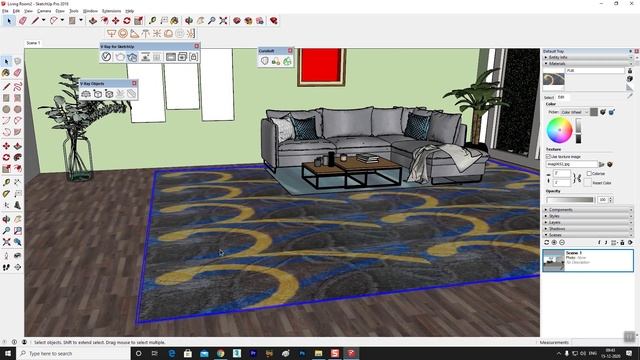Image resolution: width=640 pixels, height=360 pixels.
Task: Click the Opacity slider bar
Action: click(570, 200)
